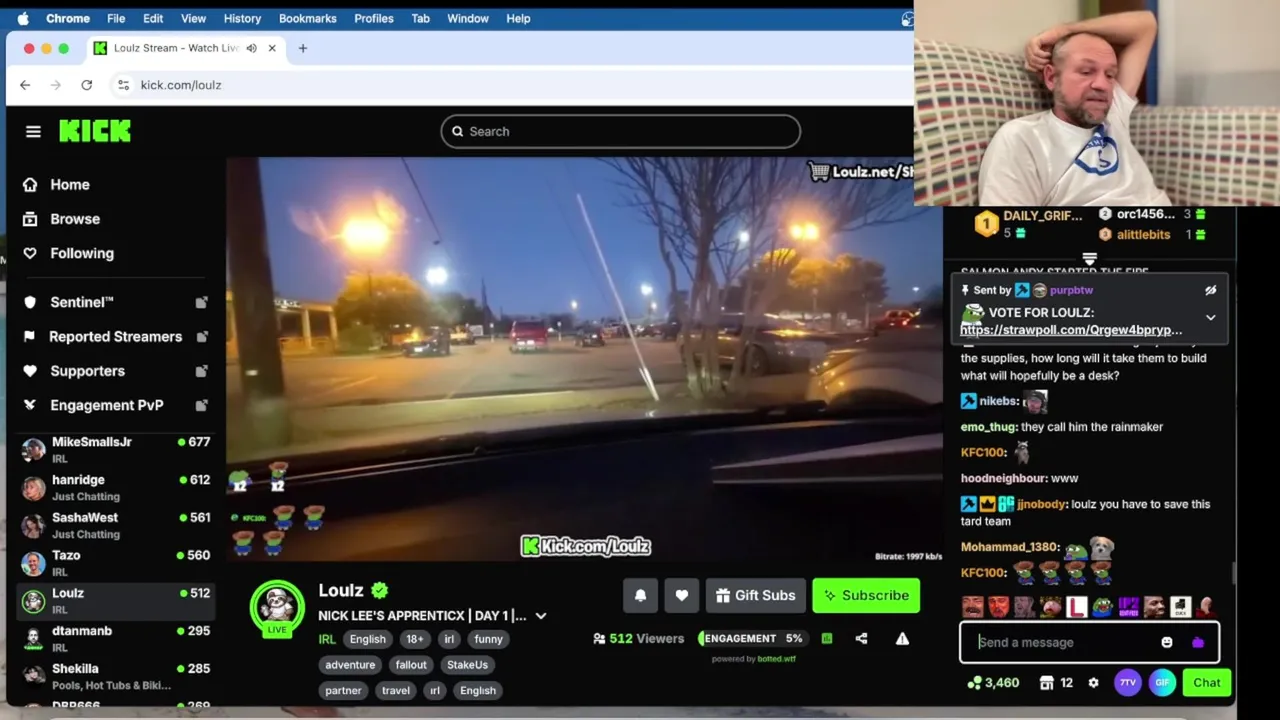This screenshot has width=1280, height=720.
Task: Open MikeSmallsJr channel in sidebar
Action: 116,450
